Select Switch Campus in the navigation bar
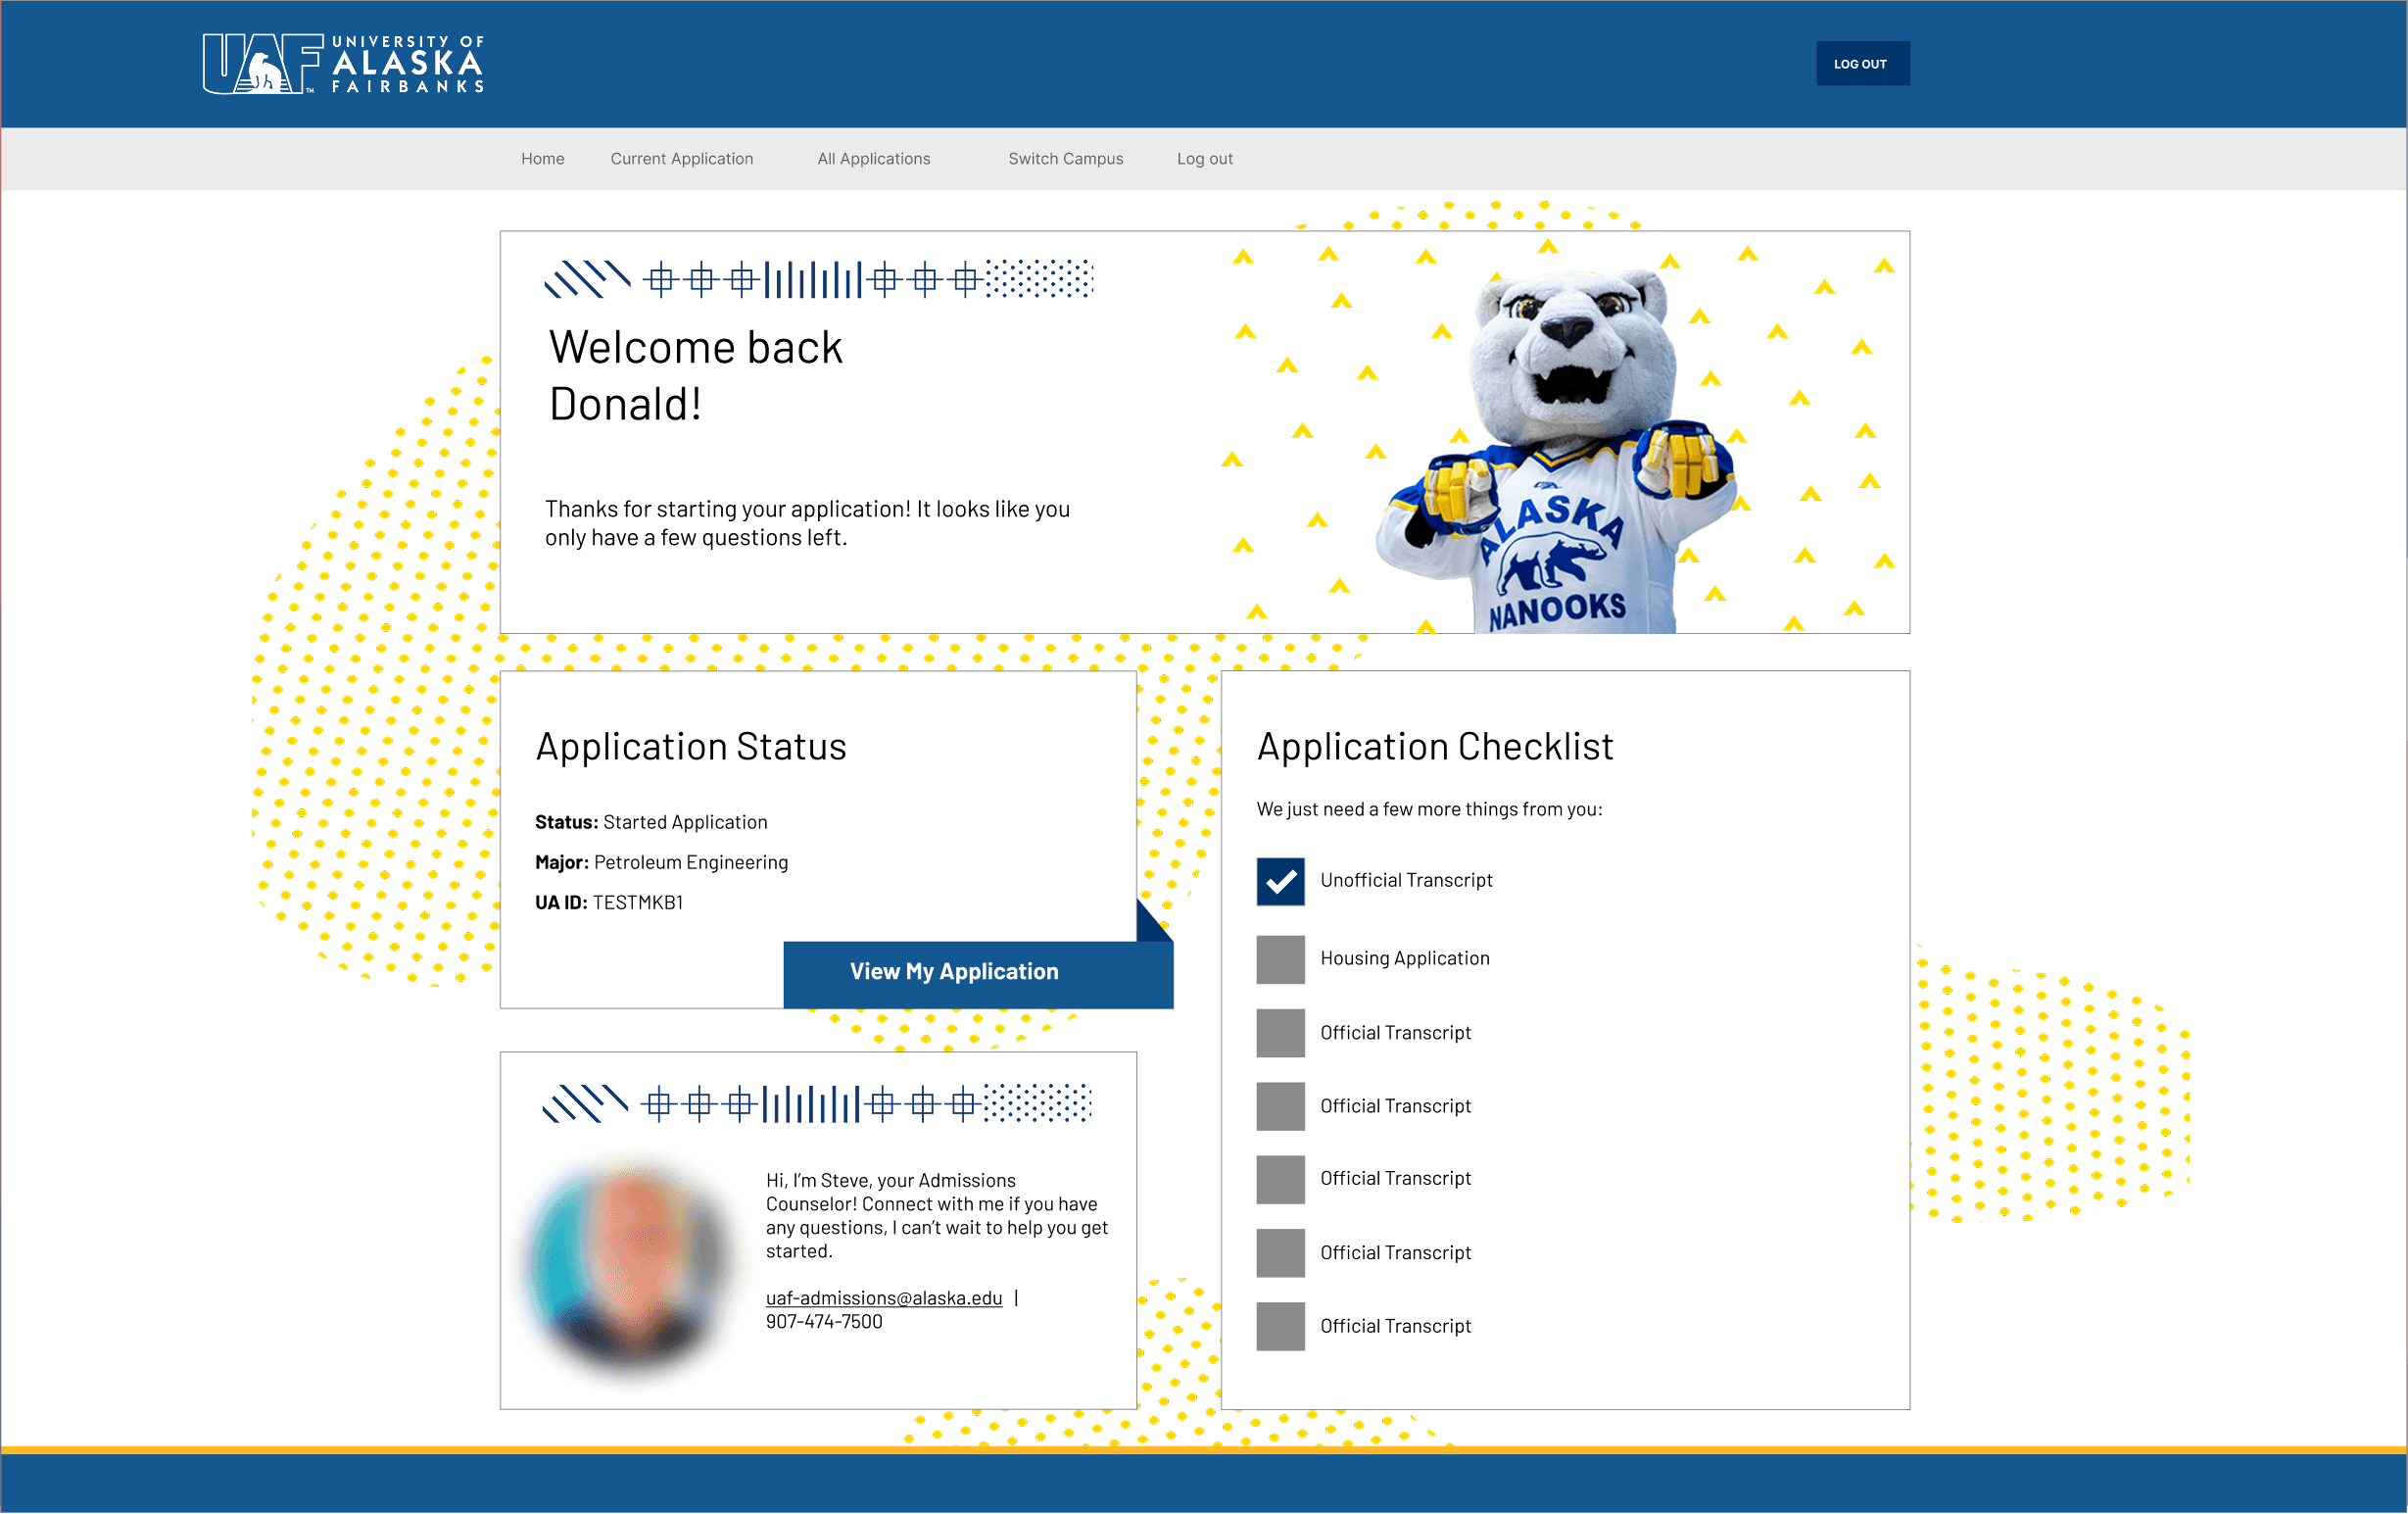 1065,159
